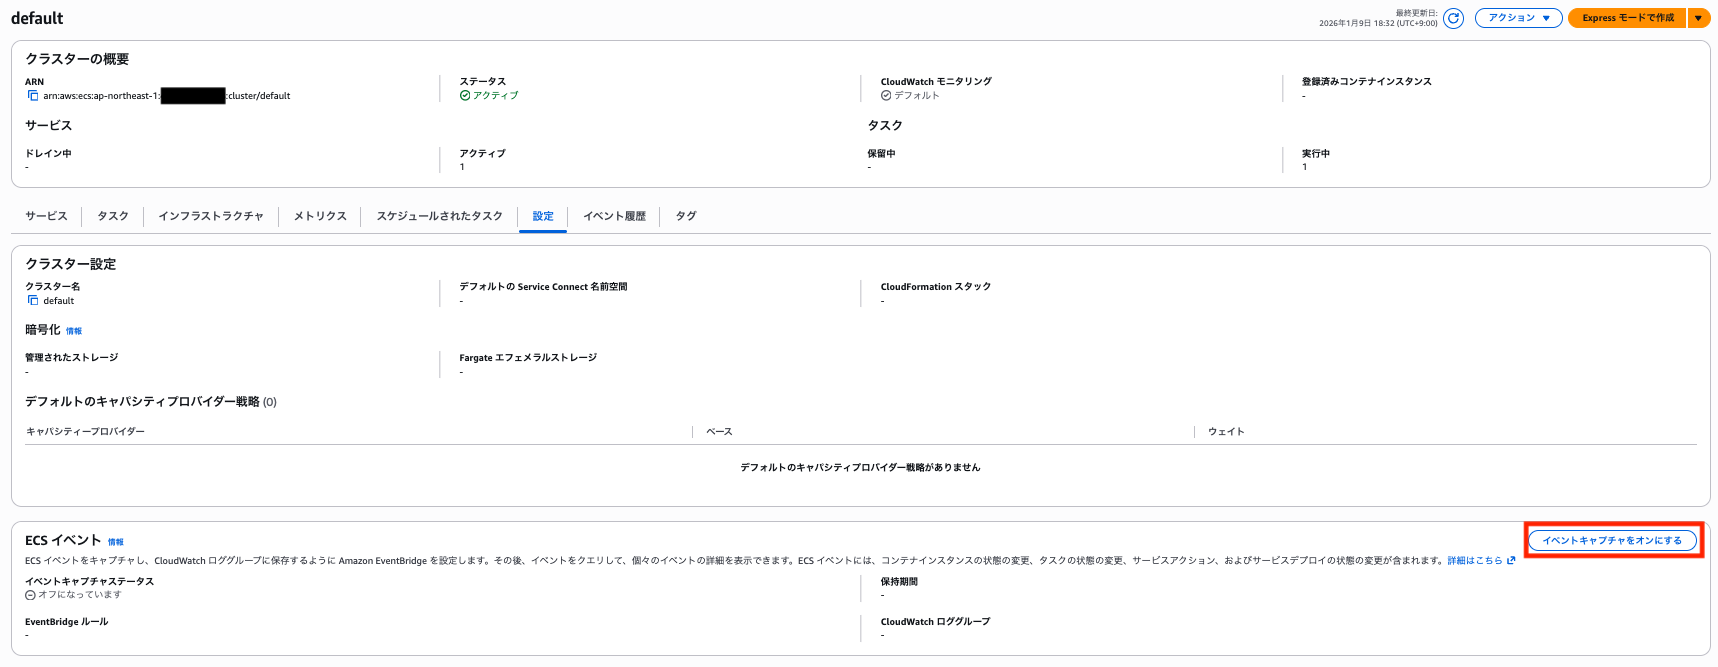Click the ベース column header
Viewport: 1718px width, 667px height.
719,431
